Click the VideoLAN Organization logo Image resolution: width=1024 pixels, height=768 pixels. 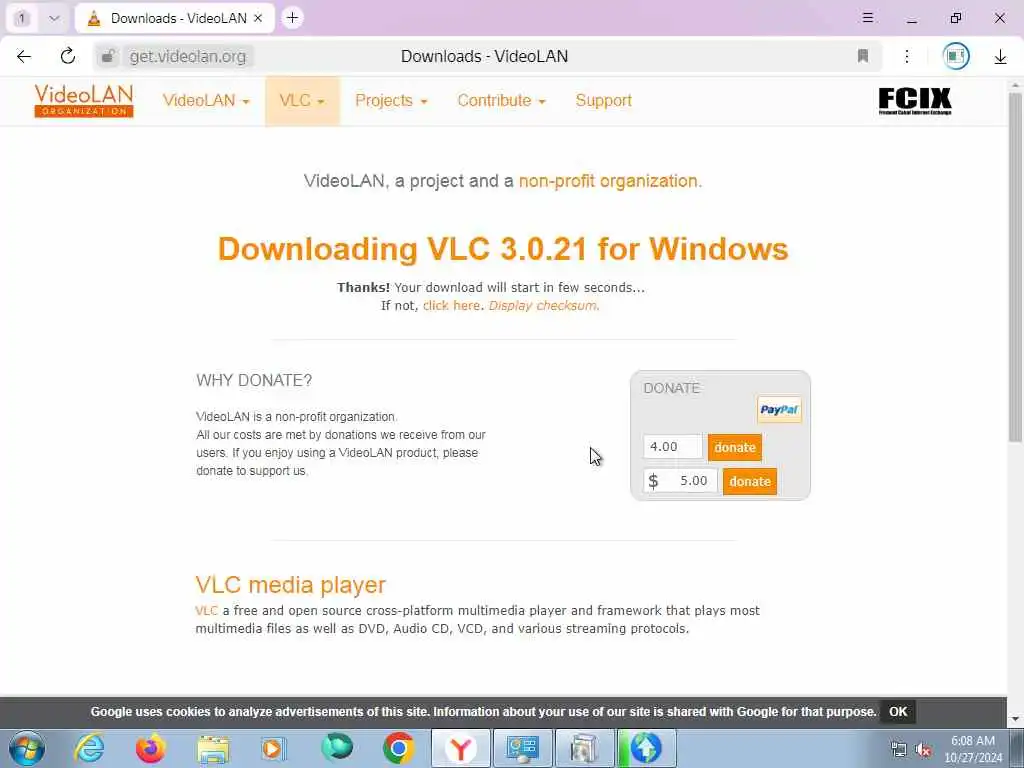(x=84, y=101)
